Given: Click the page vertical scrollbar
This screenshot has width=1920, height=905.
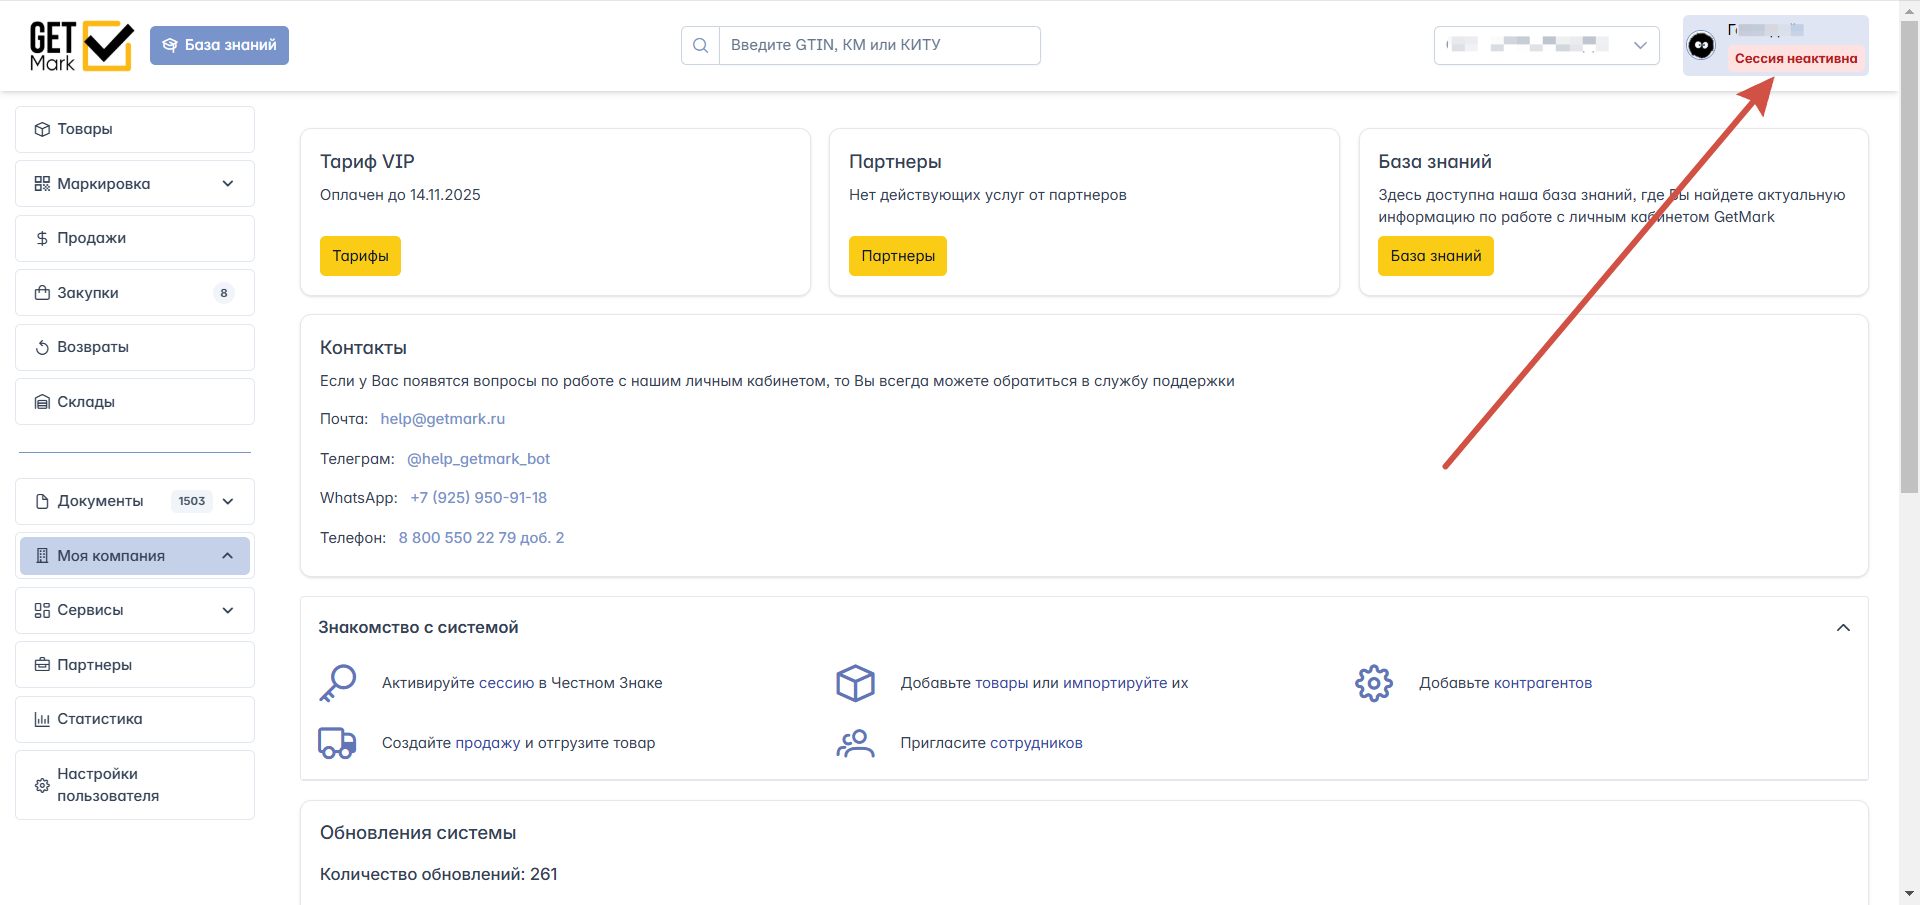Looking at the screenshot, I should [x=1909, y=258].
